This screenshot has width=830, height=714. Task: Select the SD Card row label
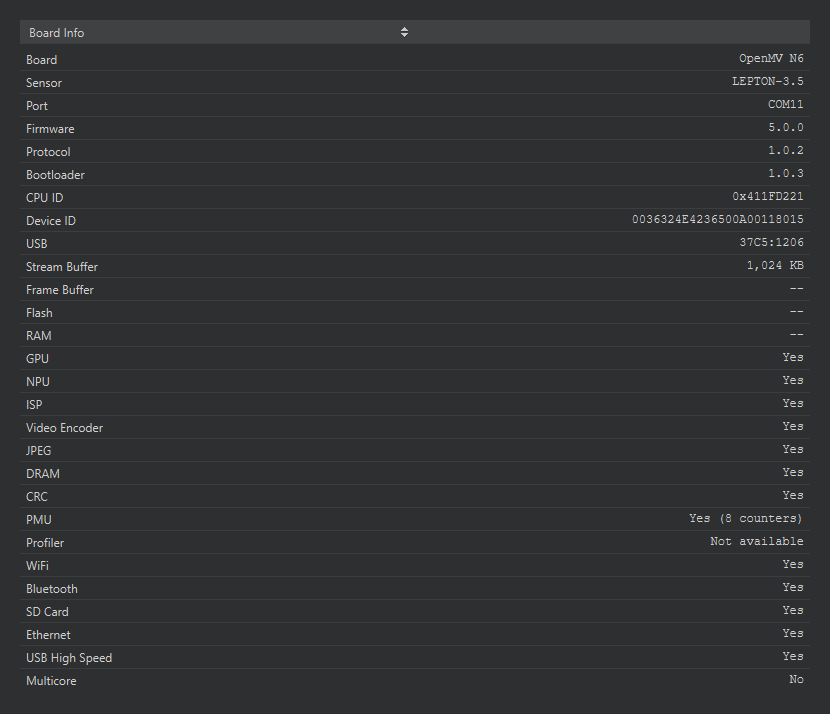[47, 612]
